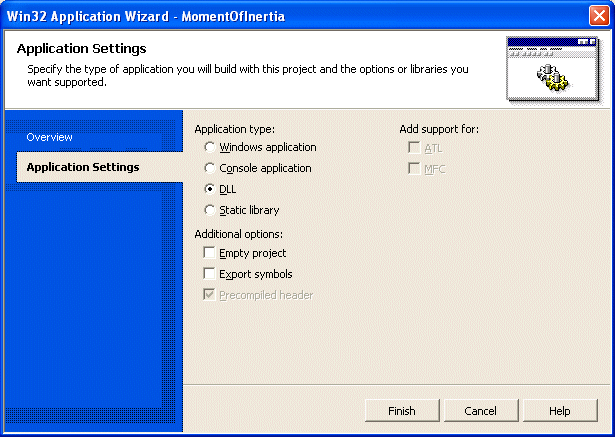The image size is (615, 437).
Task: Cancel the wizard
Action: [x=481, y=411]
